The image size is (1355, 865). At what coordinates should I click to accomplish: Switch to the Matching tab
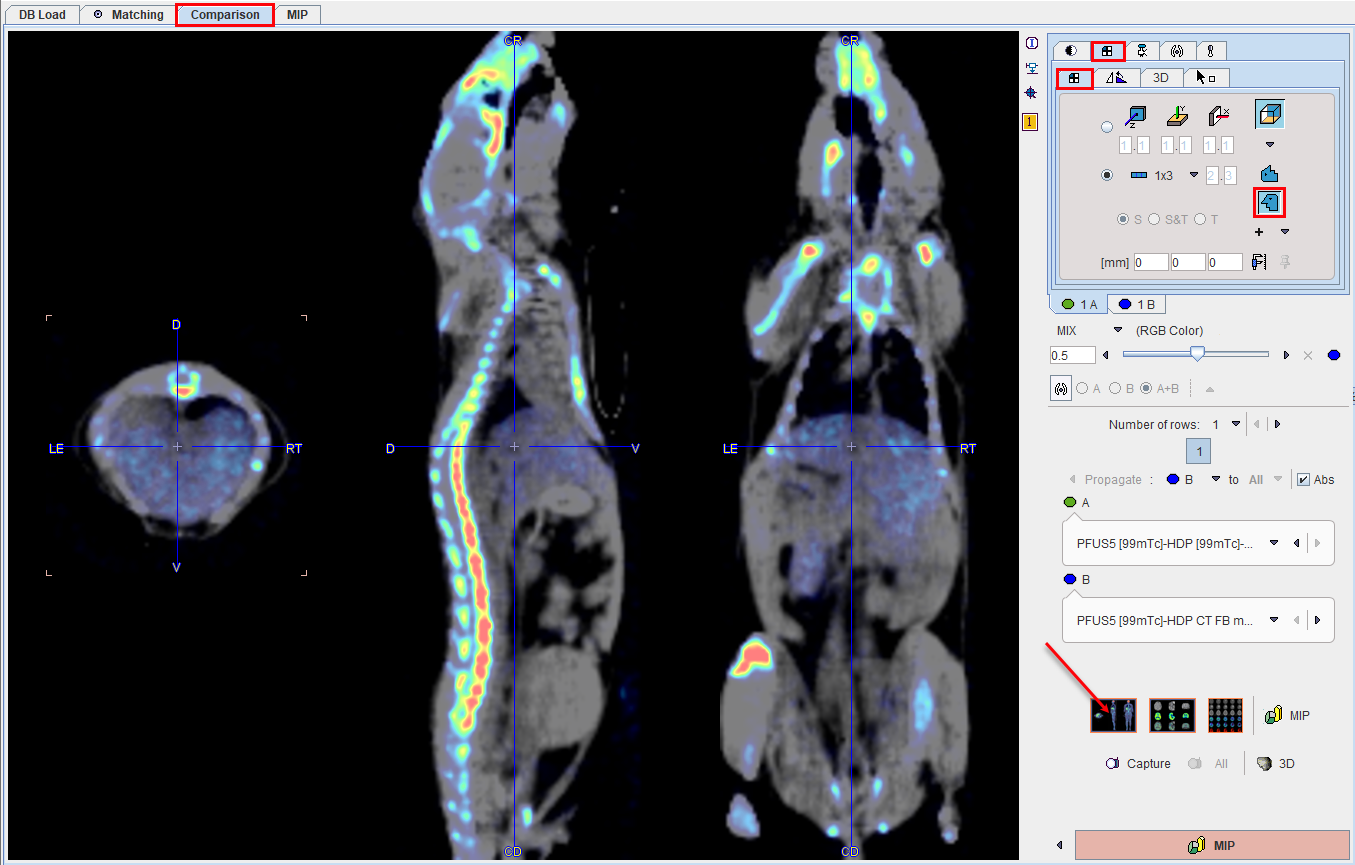point(127,15)
